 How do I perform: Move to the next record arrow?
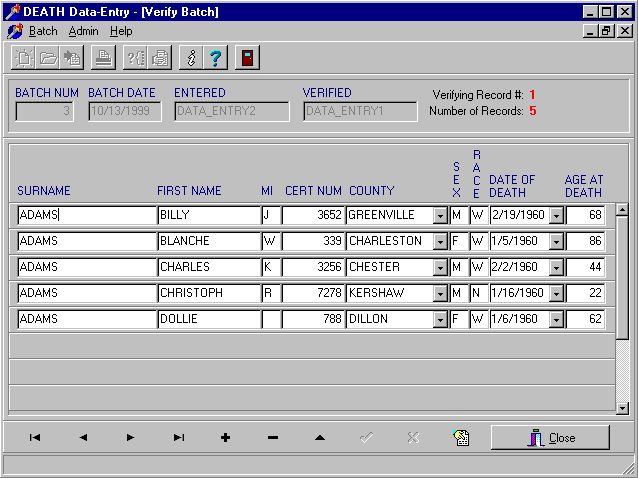coord(131,438)
